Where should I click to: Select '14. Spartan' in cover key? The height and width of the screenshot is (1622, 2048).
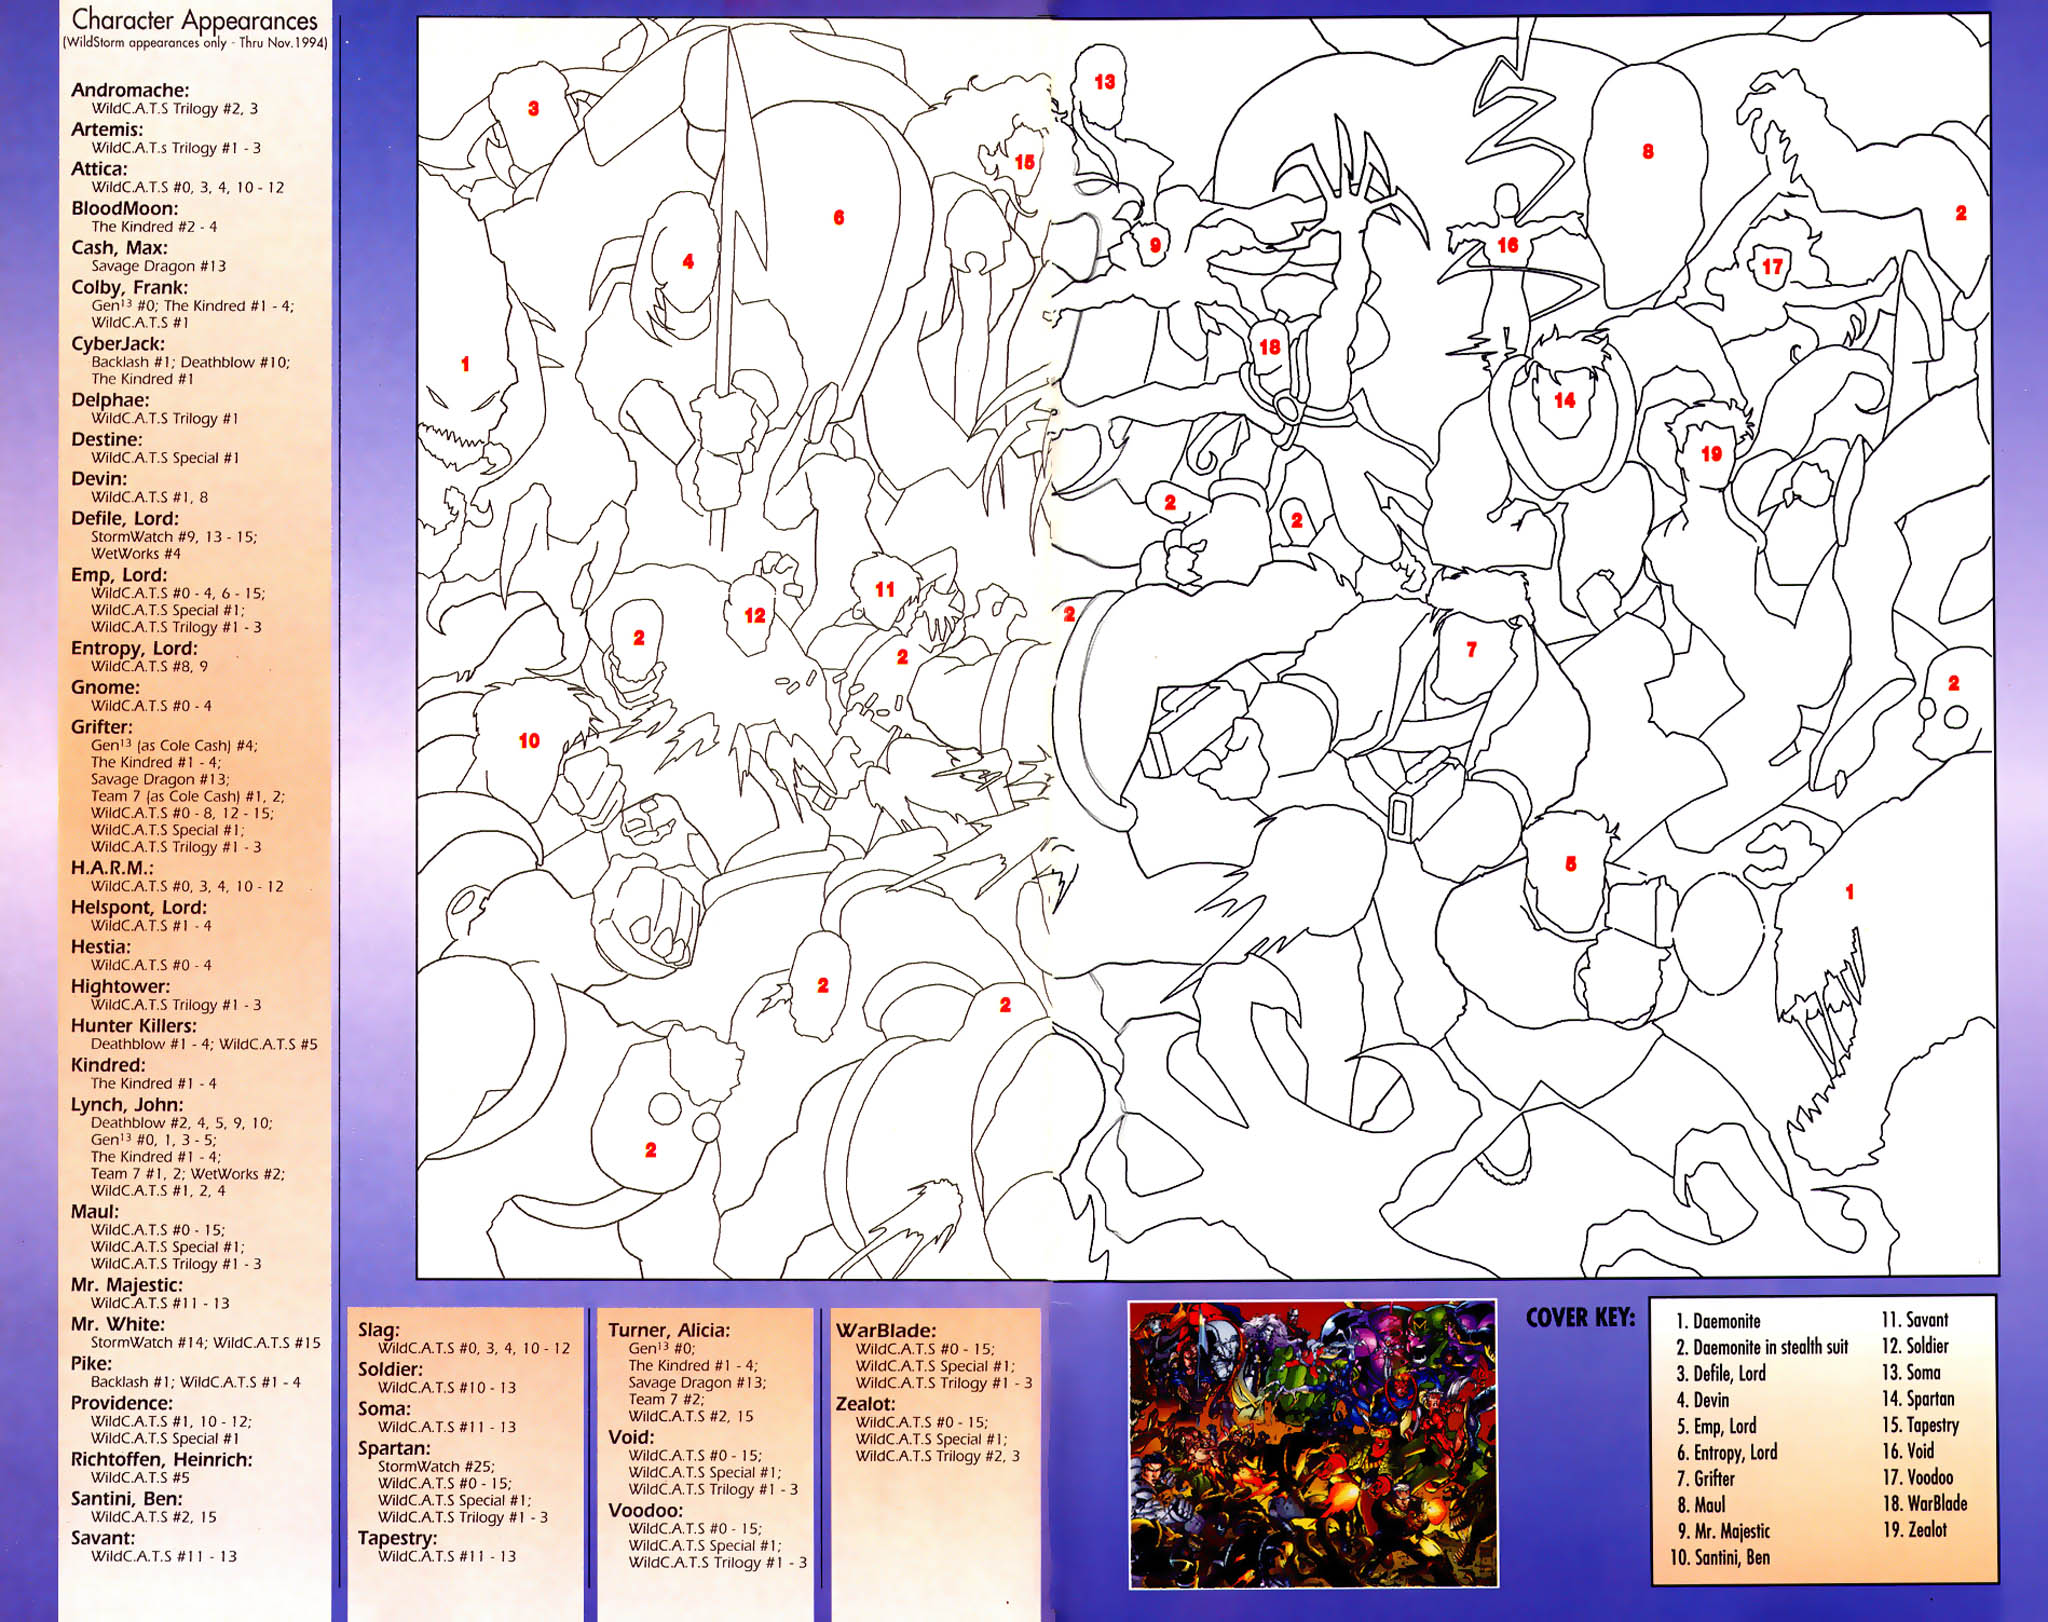tap(1918, 1399)
